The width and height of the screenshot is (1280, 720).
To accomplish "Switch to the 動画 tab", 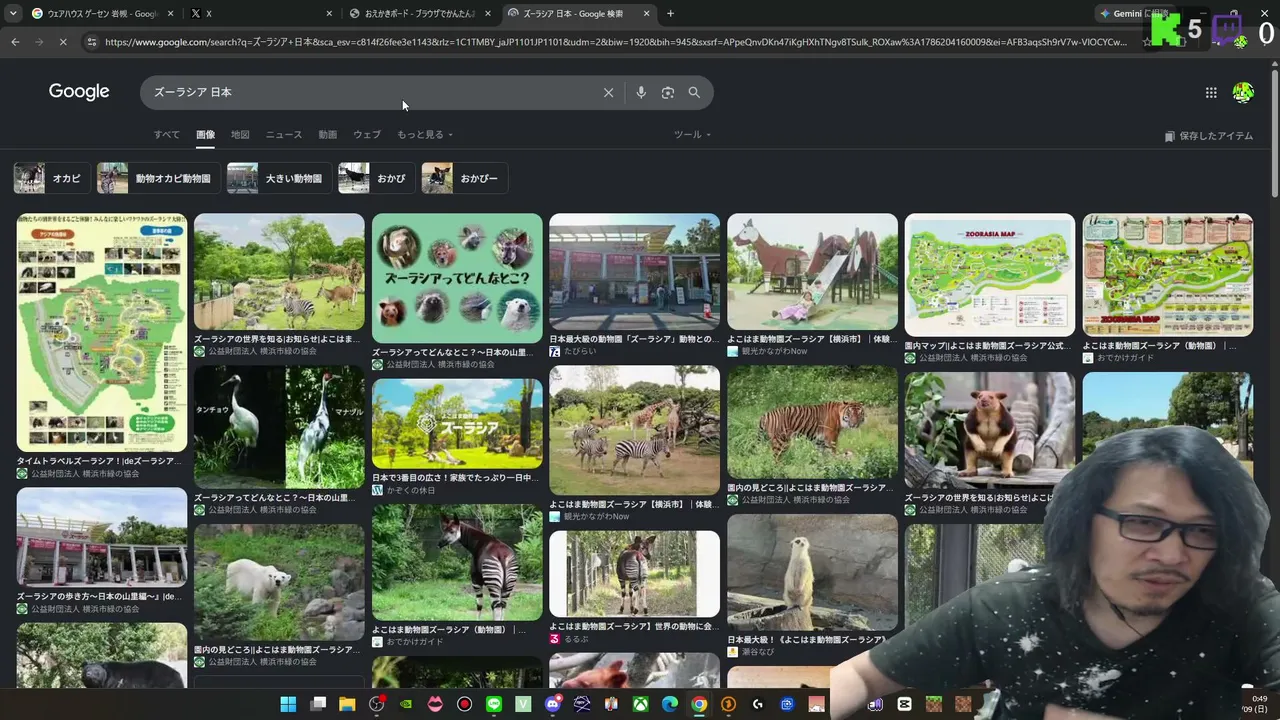I will 328,135.
